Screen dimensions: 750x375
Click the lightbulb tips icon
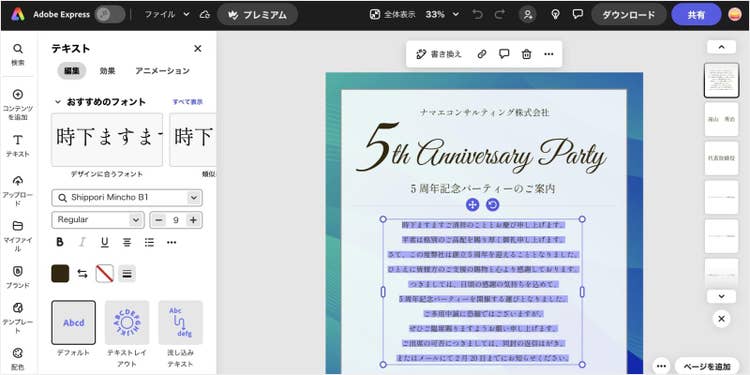[x=555, y=14]
